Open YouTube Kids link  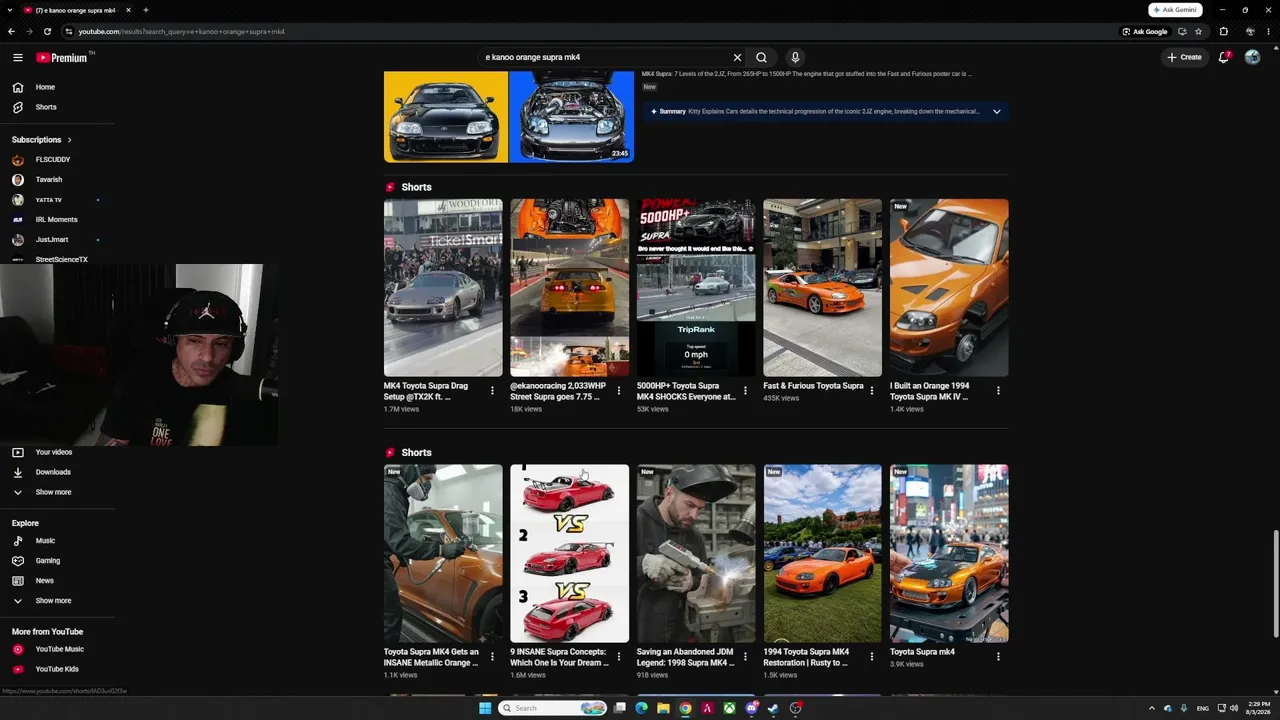pos(57,669)
